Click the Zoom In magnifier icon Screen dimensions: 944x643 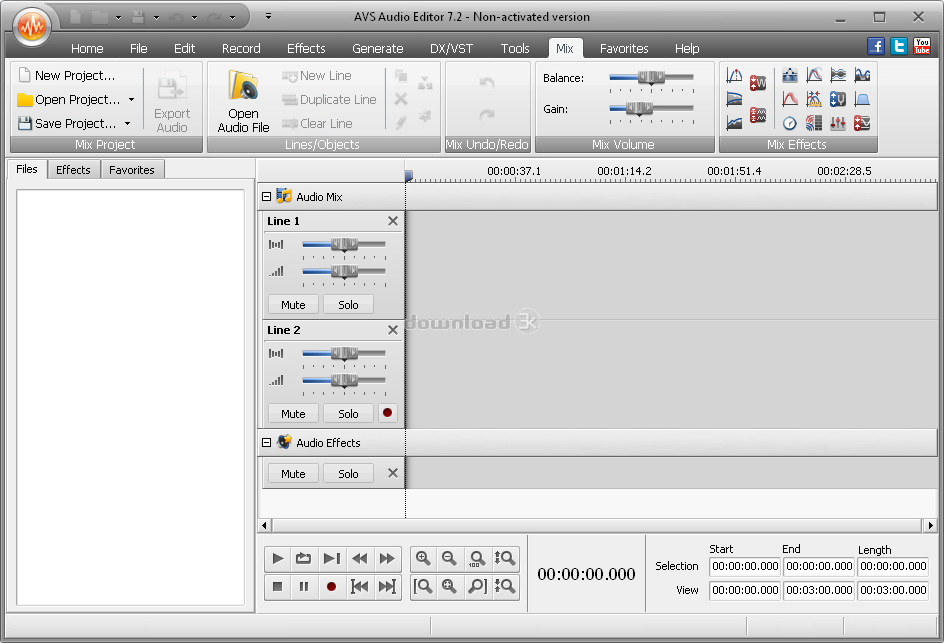[423, 559]
